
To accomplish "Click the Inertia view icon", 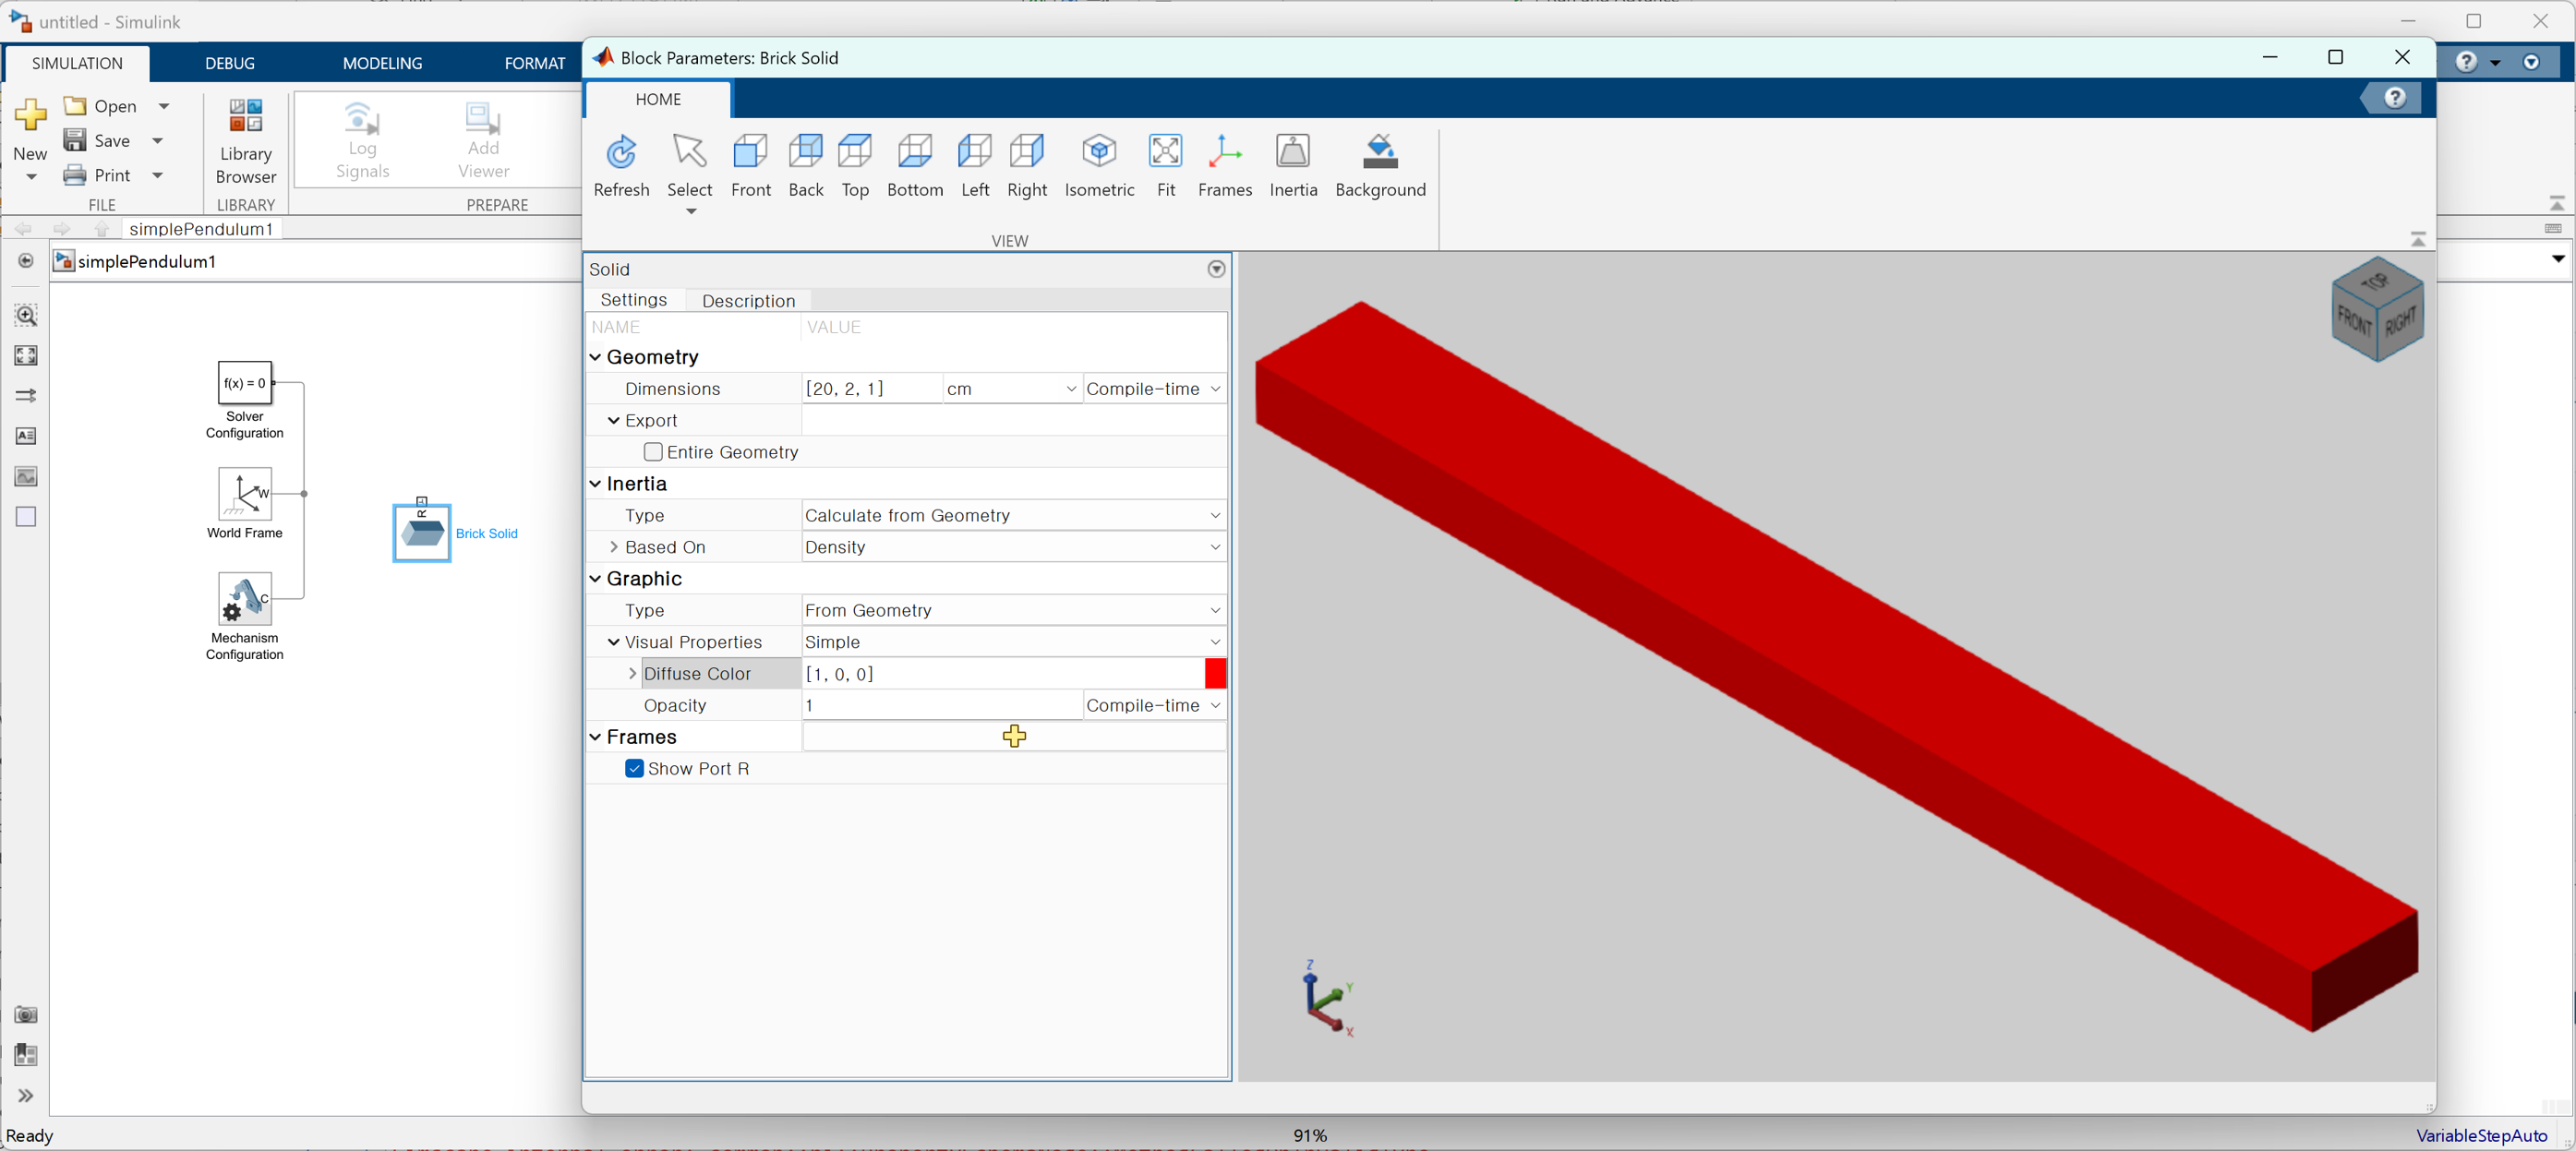I will [x=1292, y=153].
